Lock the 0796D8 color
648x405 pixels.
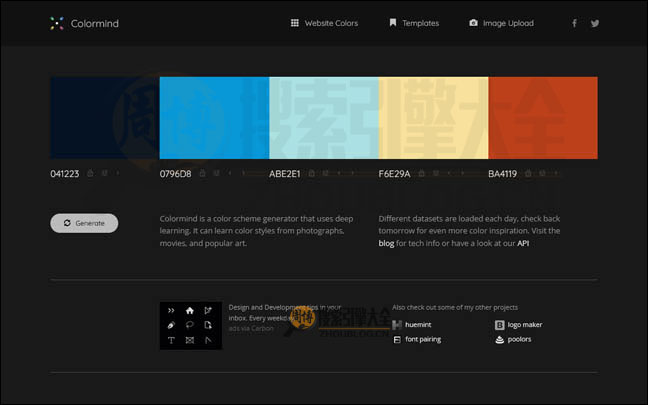(x=202, y=173)
